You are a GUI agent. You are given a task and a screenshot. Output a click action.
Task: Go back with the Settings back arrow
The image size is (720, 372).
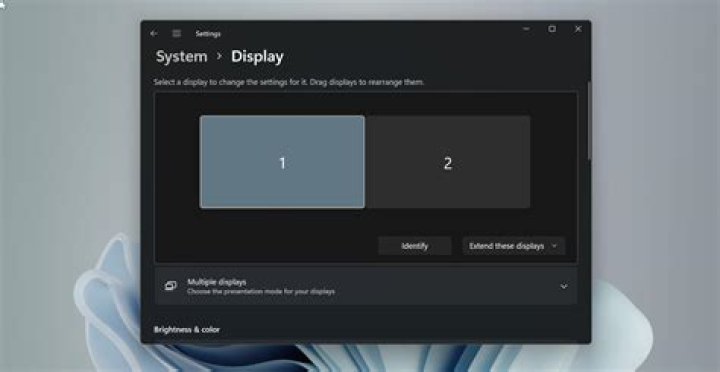pyautogui.click(x=154, y=34)
